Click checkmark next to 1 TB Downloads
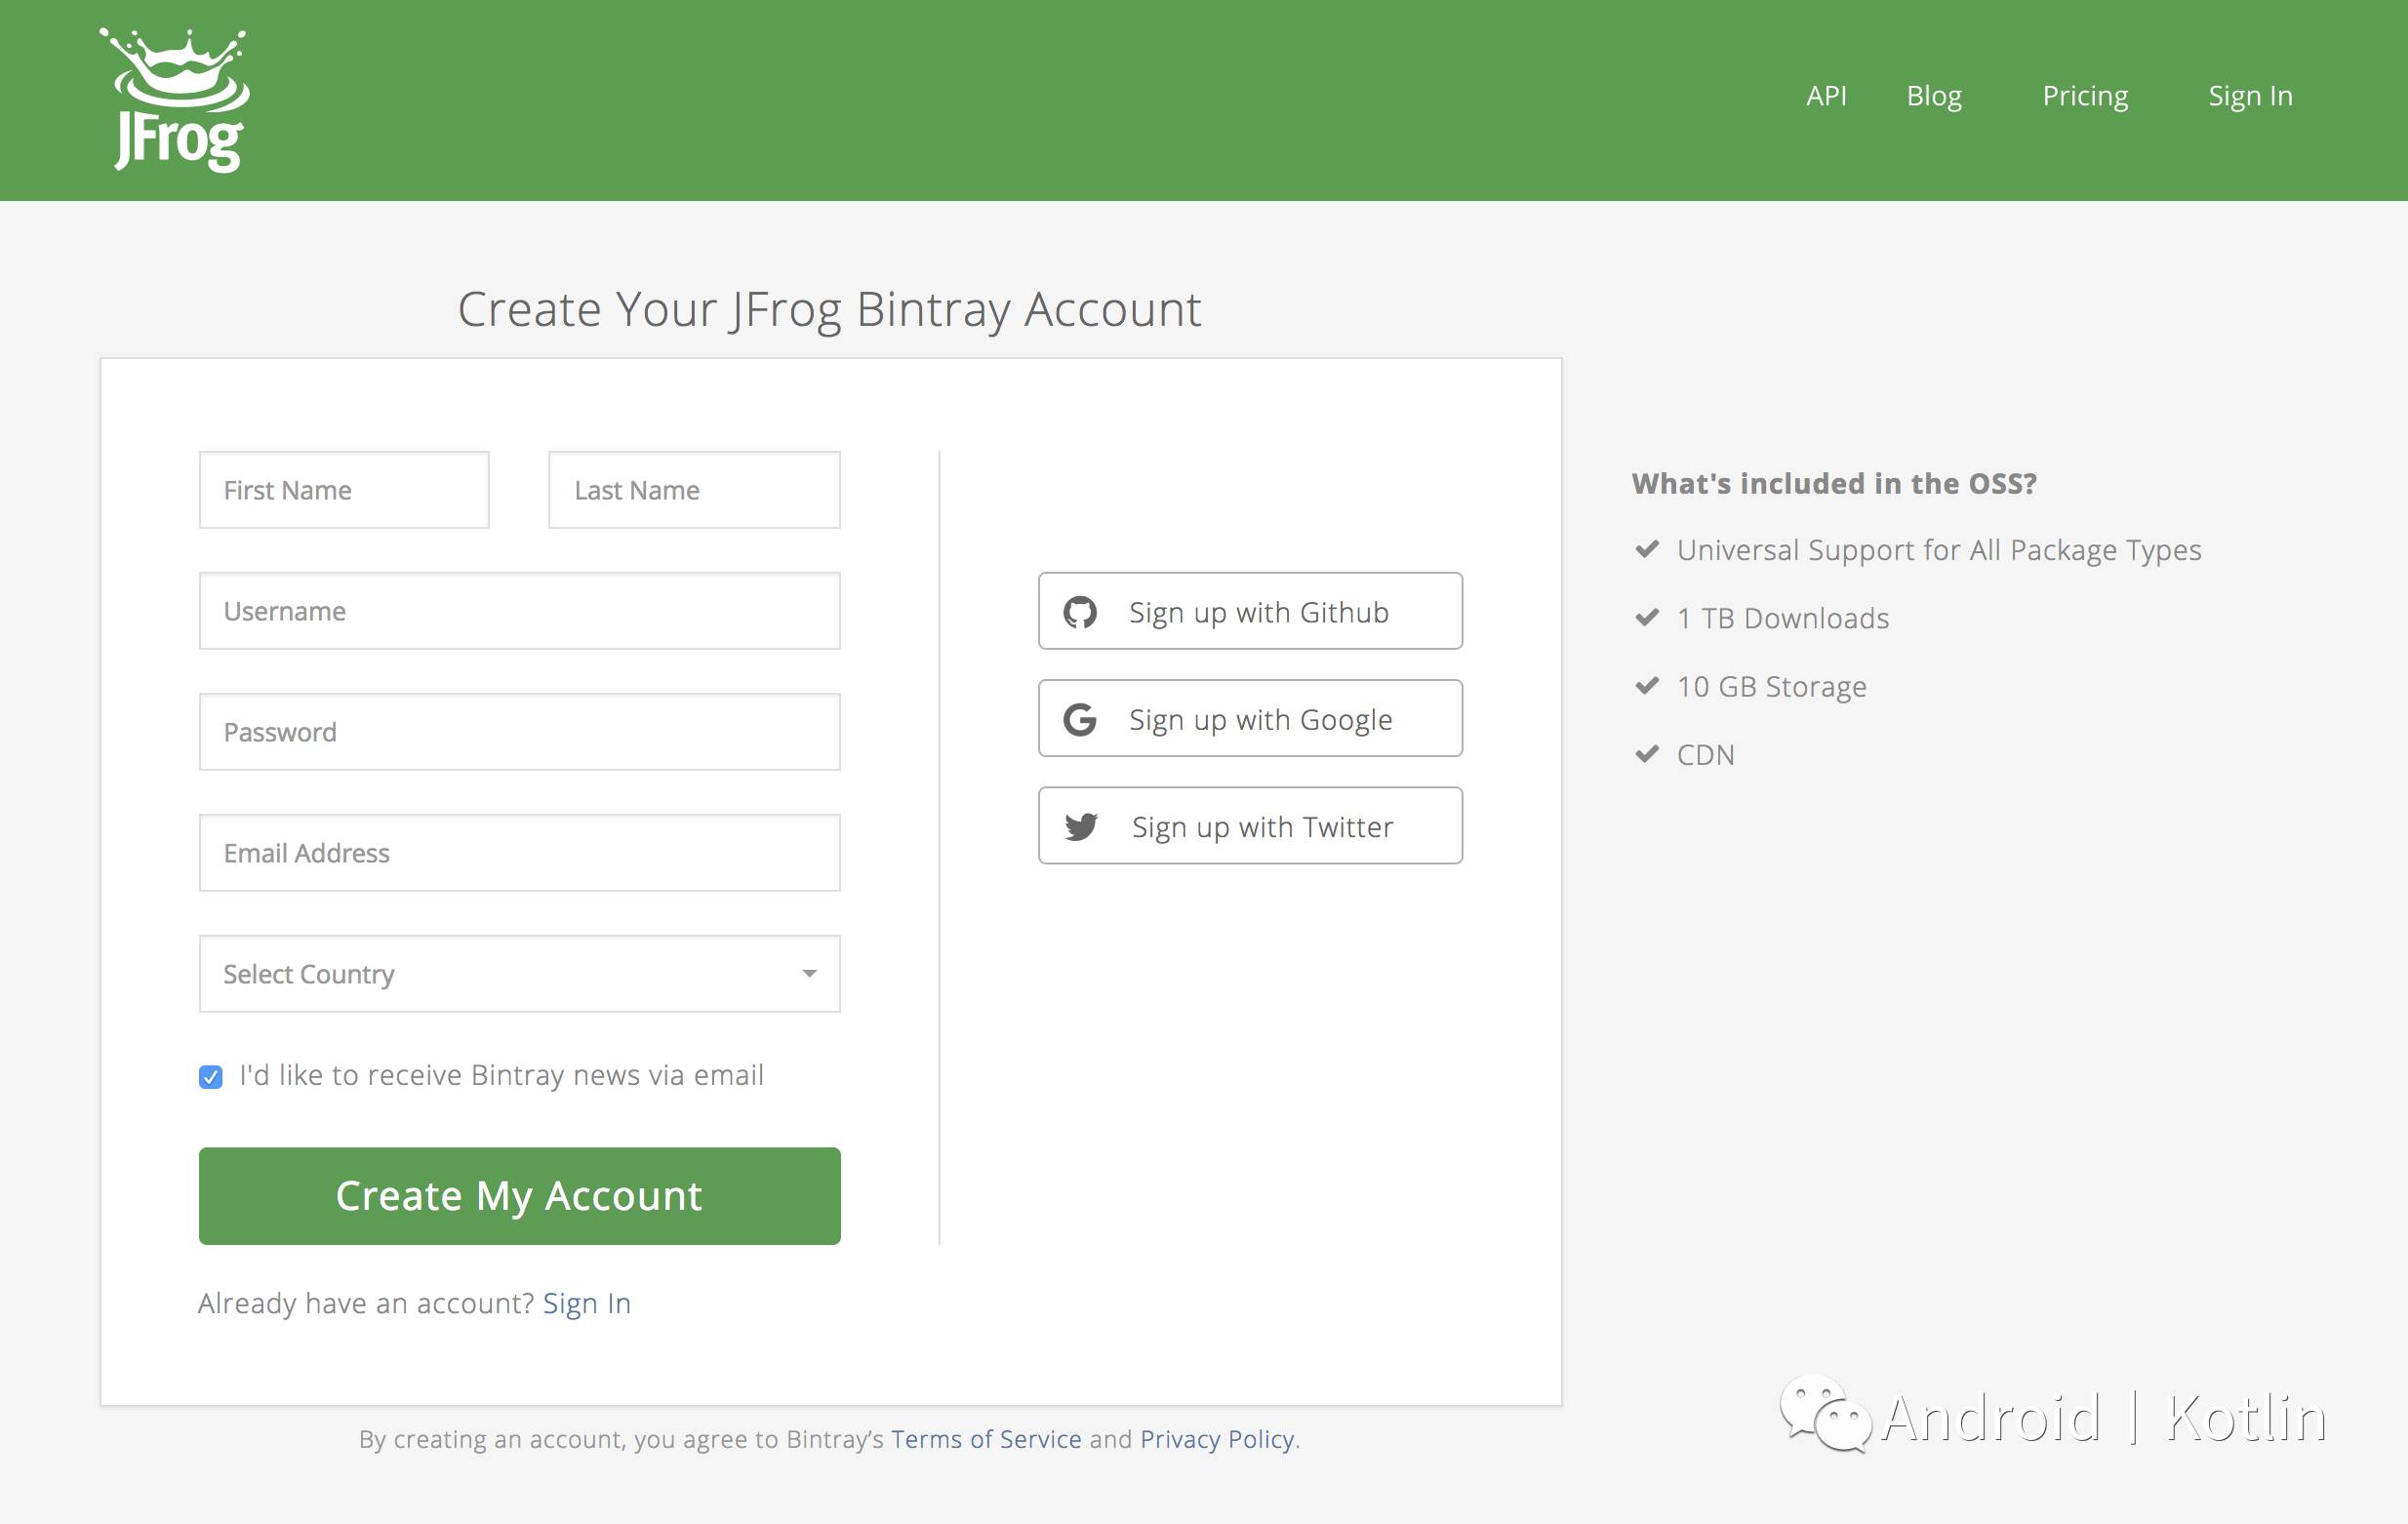Viewport: 2408px width, 1524px height. pos(1647,617)
